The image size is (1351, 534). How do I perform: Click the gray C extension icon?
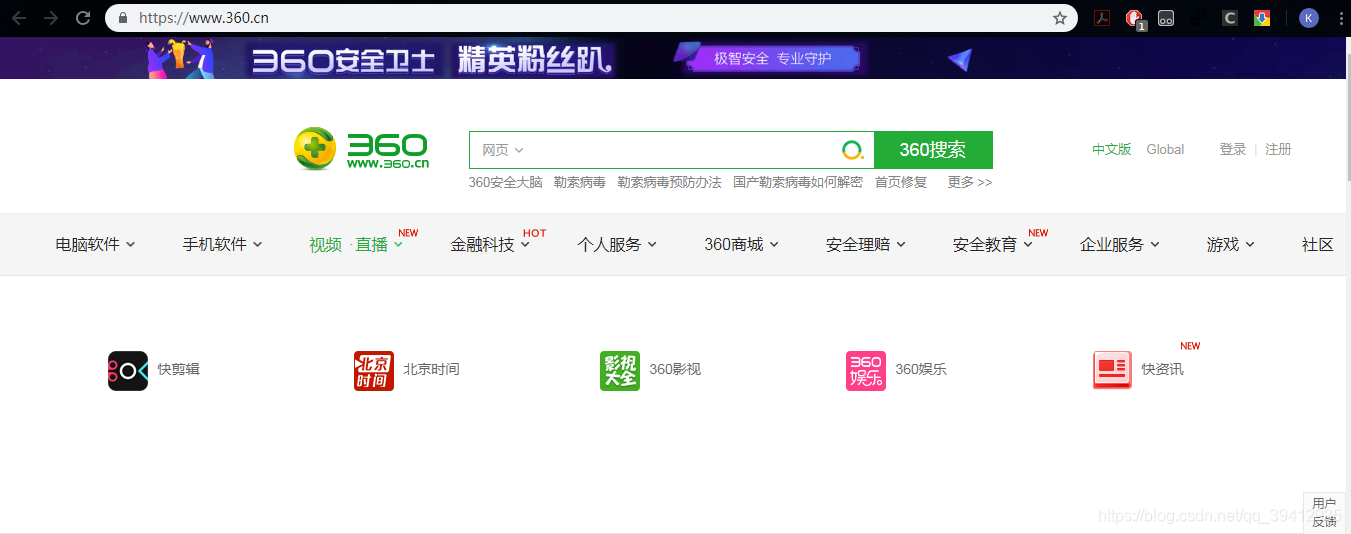(1230, 18)
